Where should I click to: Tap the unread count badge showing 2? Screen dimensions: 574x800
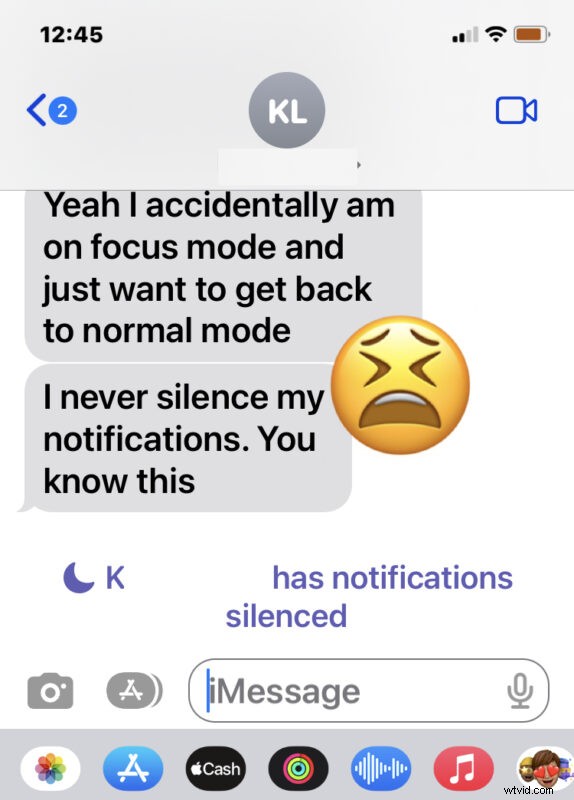tap(62, 110)
